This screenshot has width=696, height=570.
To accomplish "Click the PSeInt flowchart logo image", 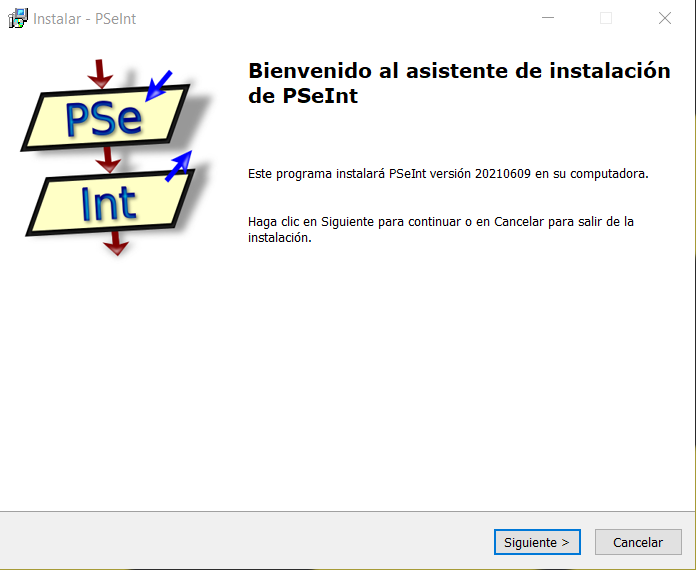I will click(x=115, y=157).
